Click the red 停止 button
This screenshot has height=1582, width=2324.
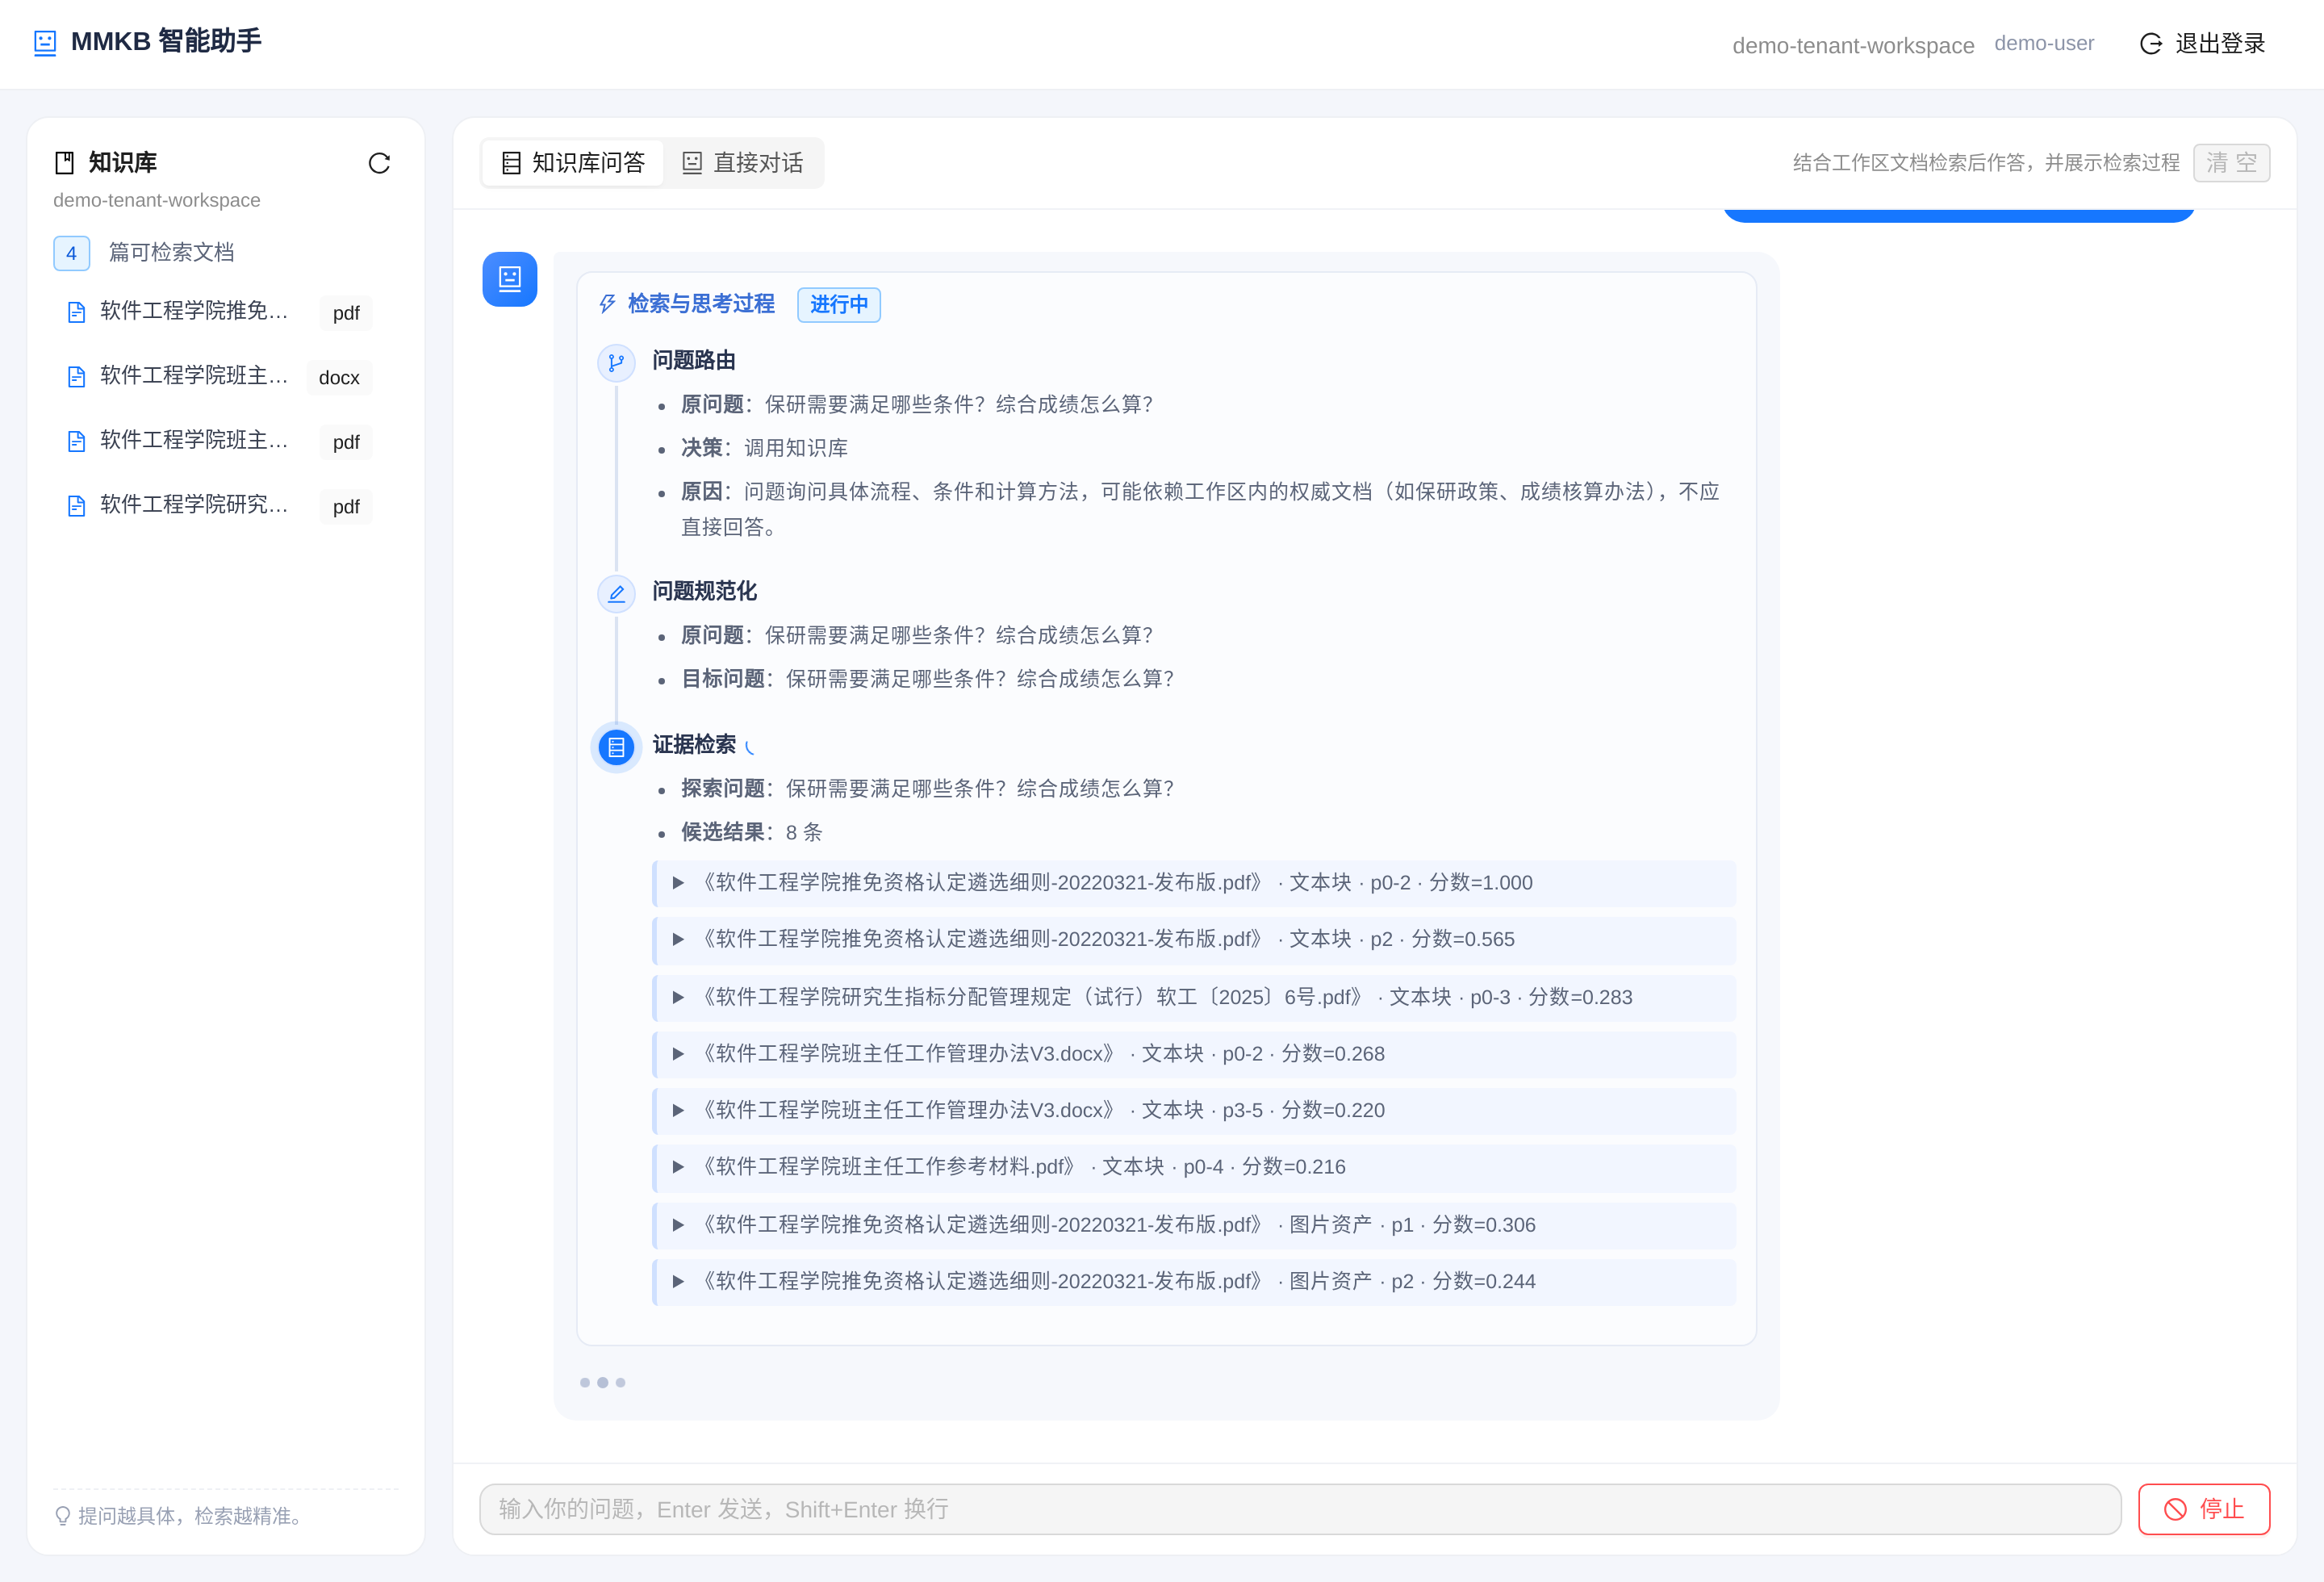tap(2204, 1509)
